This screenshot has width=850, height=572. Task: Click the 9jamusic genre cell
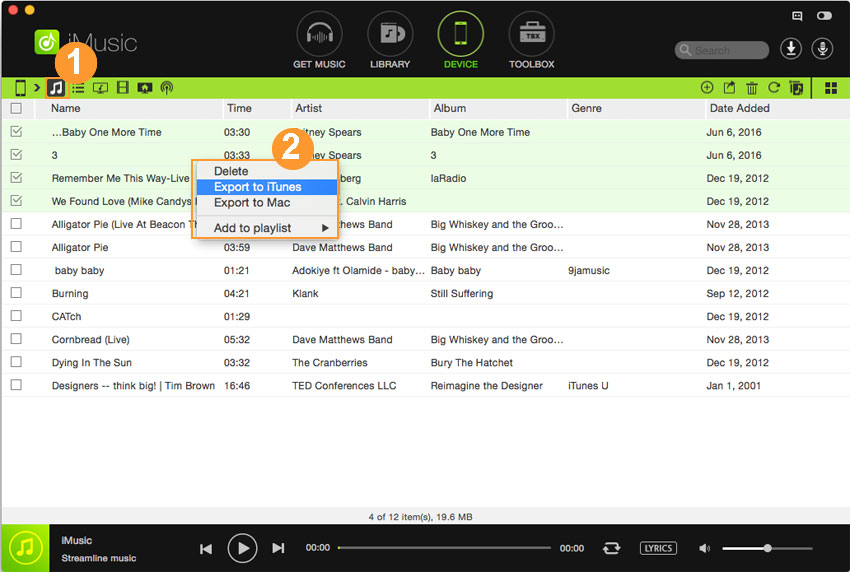589,271
